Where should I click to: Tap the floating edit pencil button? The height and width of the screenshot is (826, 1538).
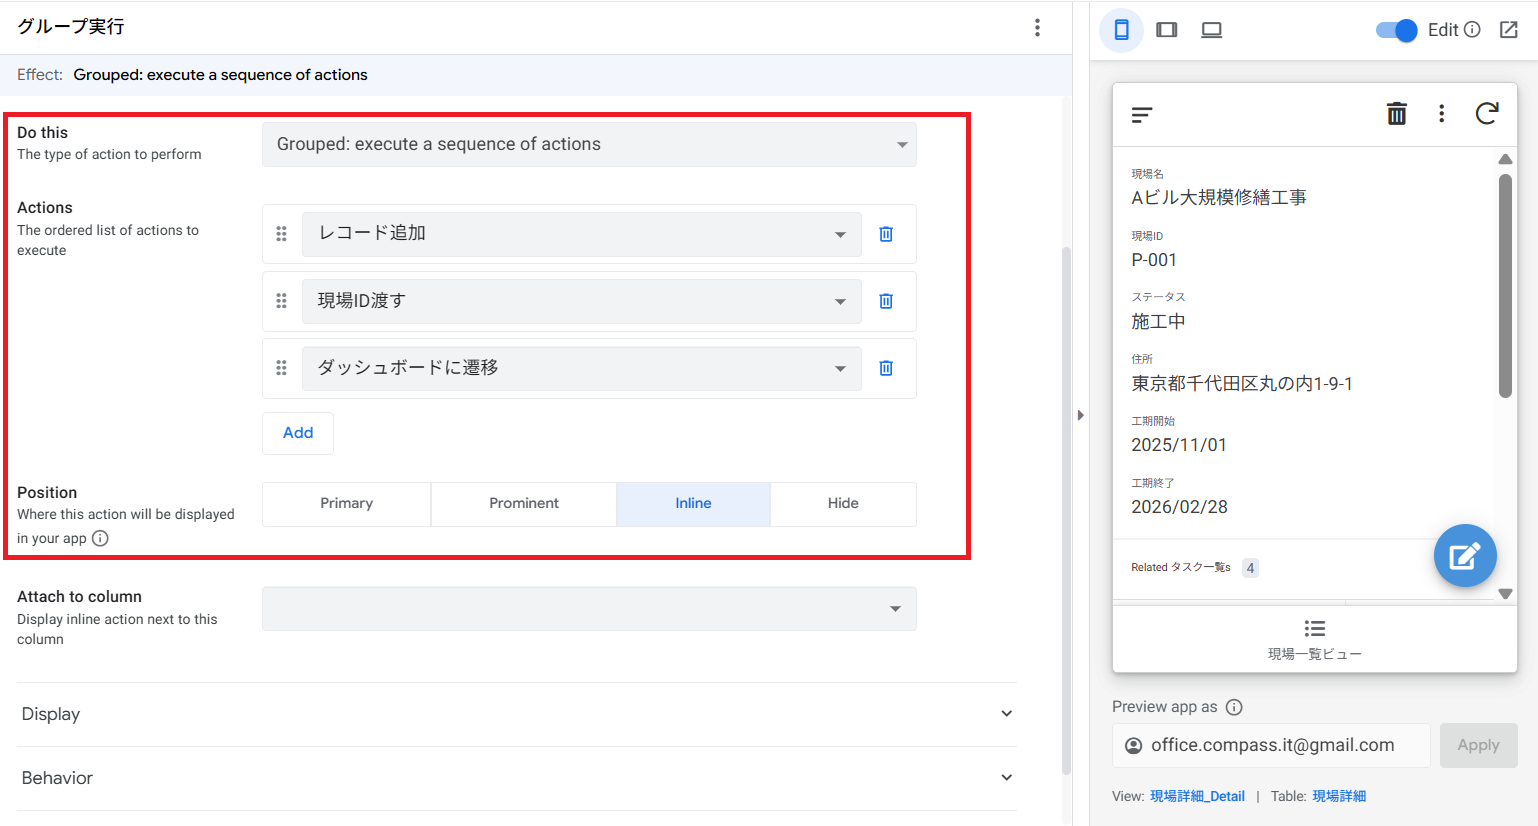tap(1464, 556)
